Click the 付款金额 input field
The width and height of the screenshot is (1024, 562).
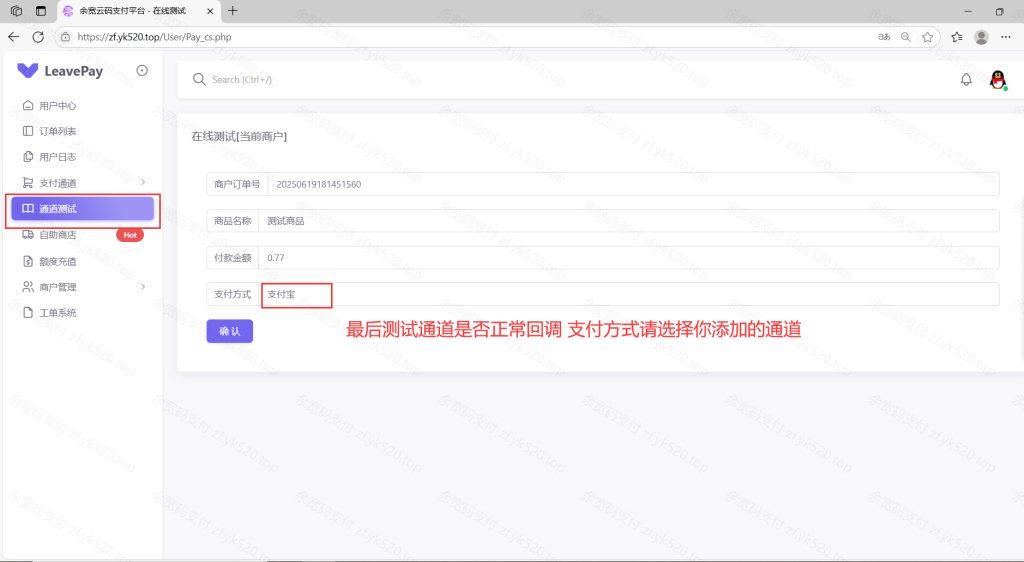(628, 258)
